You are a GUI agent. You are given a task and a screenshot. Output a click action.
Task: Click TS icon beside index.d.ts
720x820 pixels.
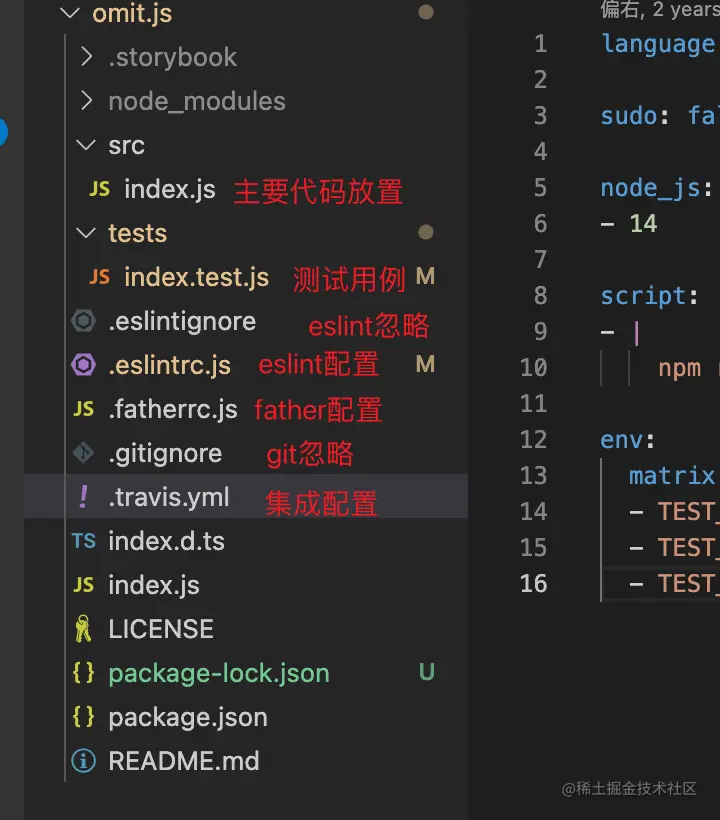[x=84, y=541]
